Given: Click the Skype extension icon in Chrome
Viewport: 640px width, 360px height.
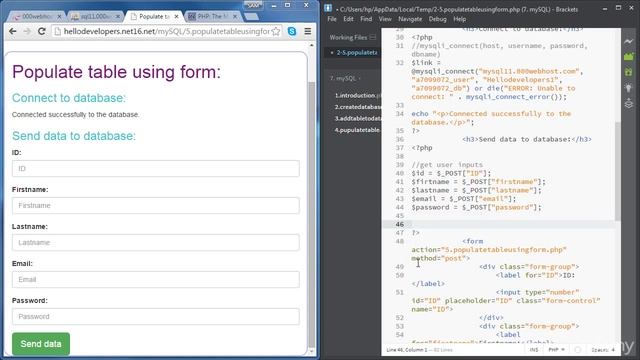Looking at the screenshot, I should [292, 31].
